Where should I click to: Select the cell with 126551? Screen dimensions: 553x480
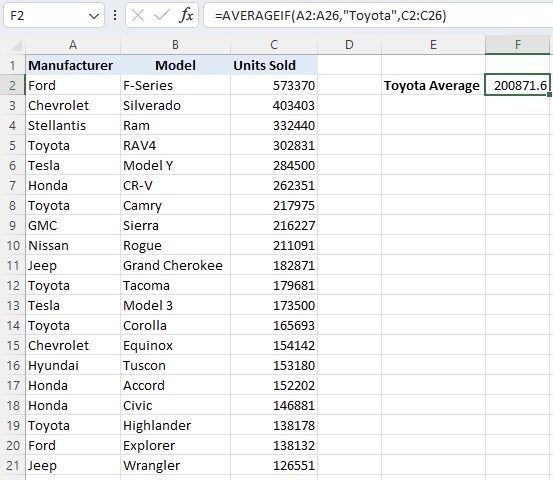274,466
